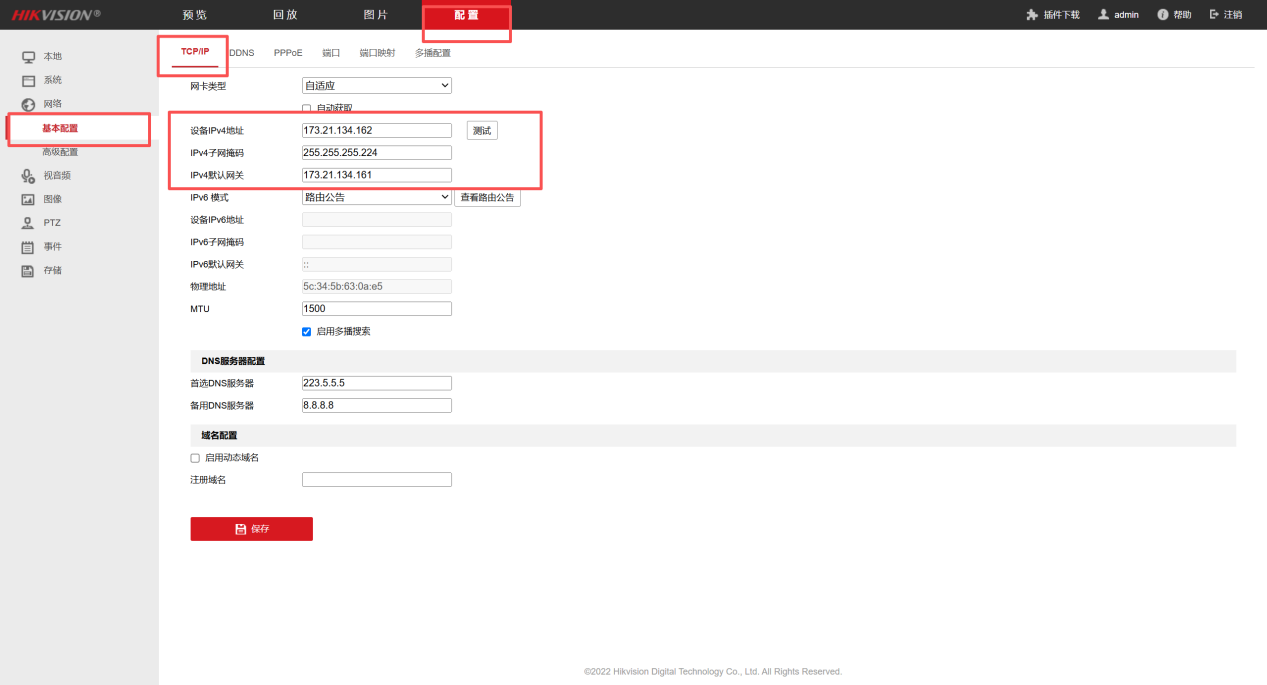Screen dimensions: 1267x685
Task: Open 视音频 settings via its icon
Action: point(29,176)
